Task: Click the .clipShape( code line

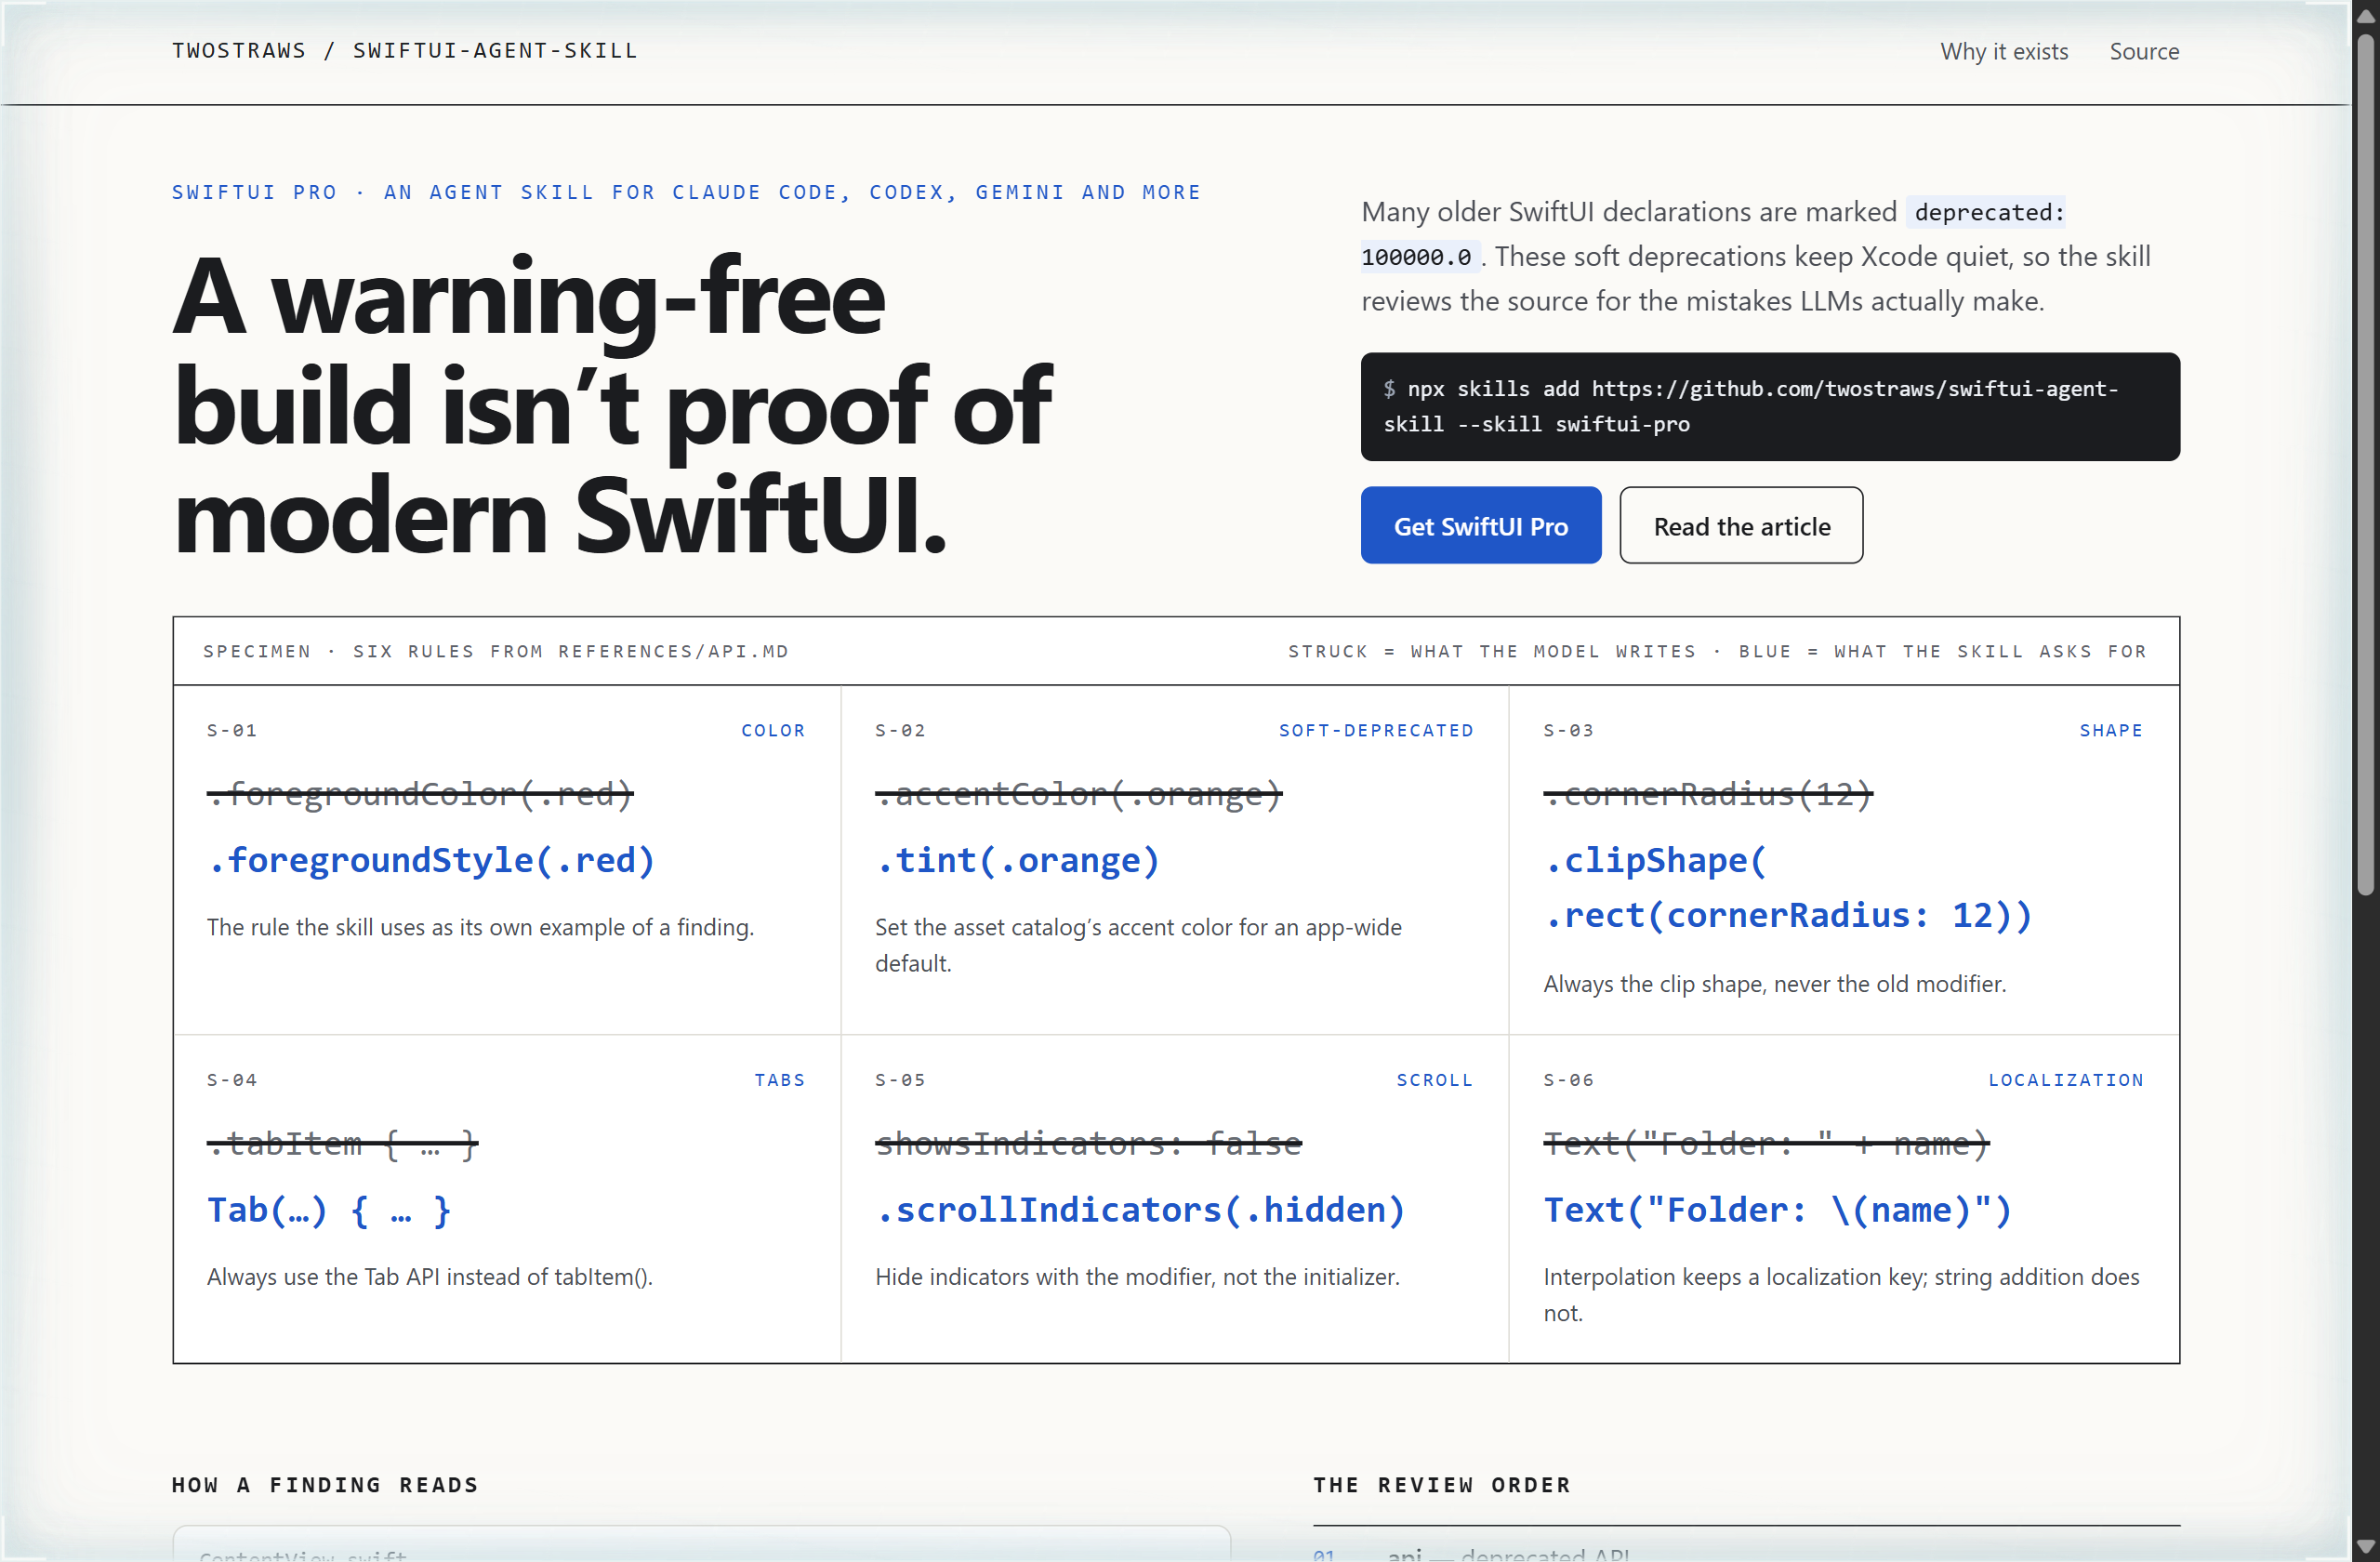Action: tap(1656, 860)
